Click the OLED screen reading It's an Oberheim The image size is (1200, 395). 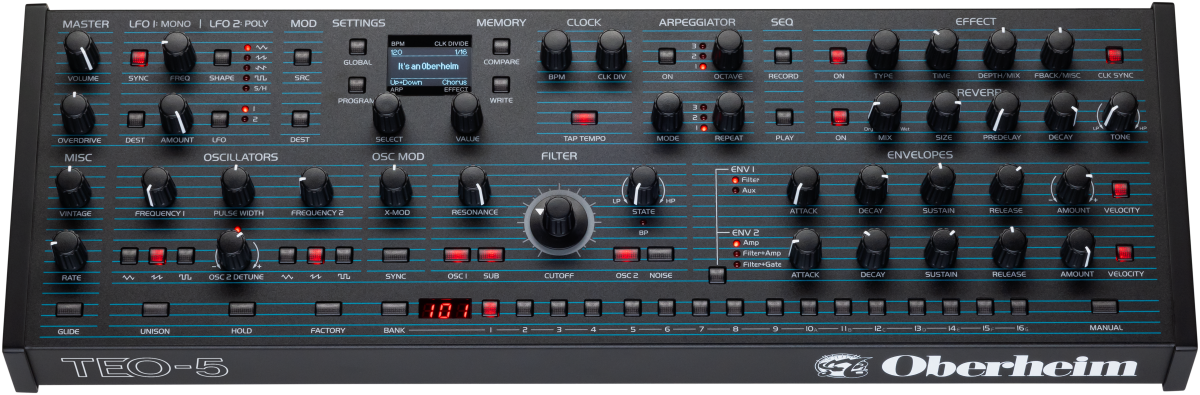[429, 66]
